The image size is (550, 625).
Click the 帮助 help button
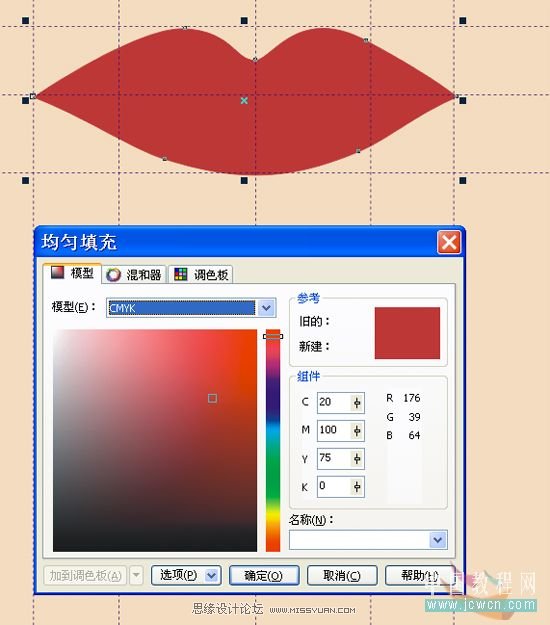coord(420,575)
